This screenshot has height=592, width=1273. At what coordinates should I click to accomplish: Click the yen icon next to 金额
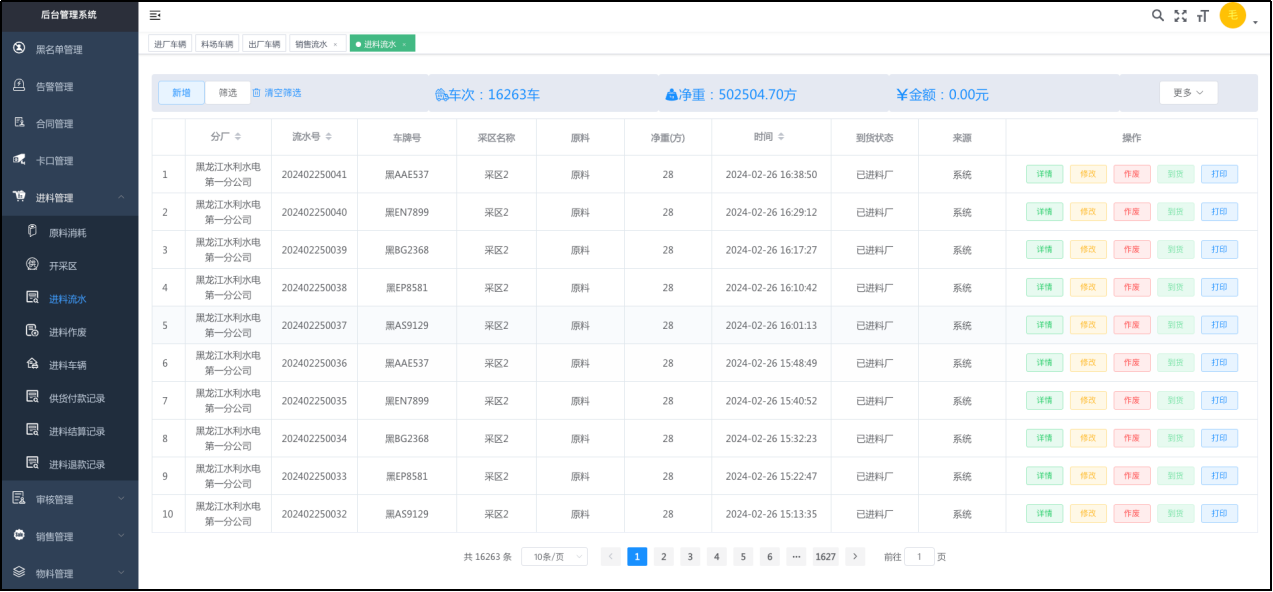(901, 95)
